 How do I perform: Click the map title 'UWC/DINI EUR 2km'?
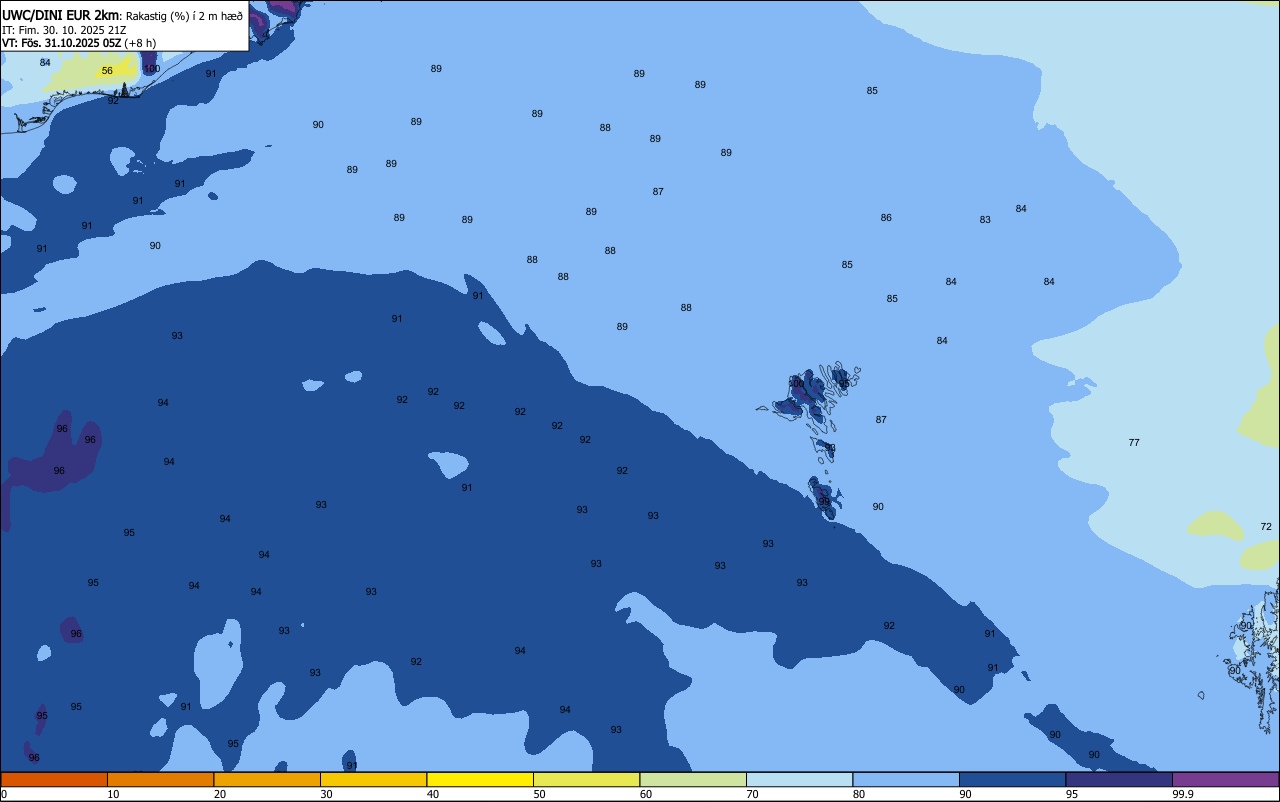(60, 15)
